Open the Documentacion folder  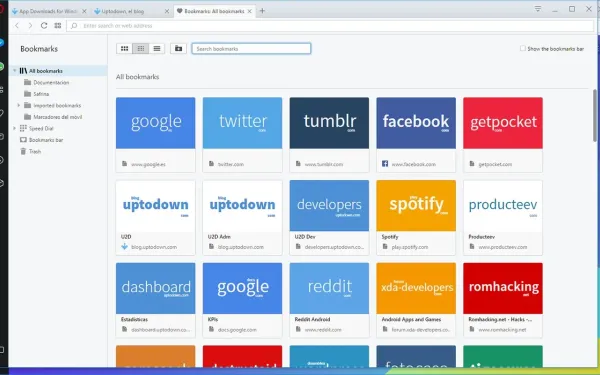(x=51, y=83)
